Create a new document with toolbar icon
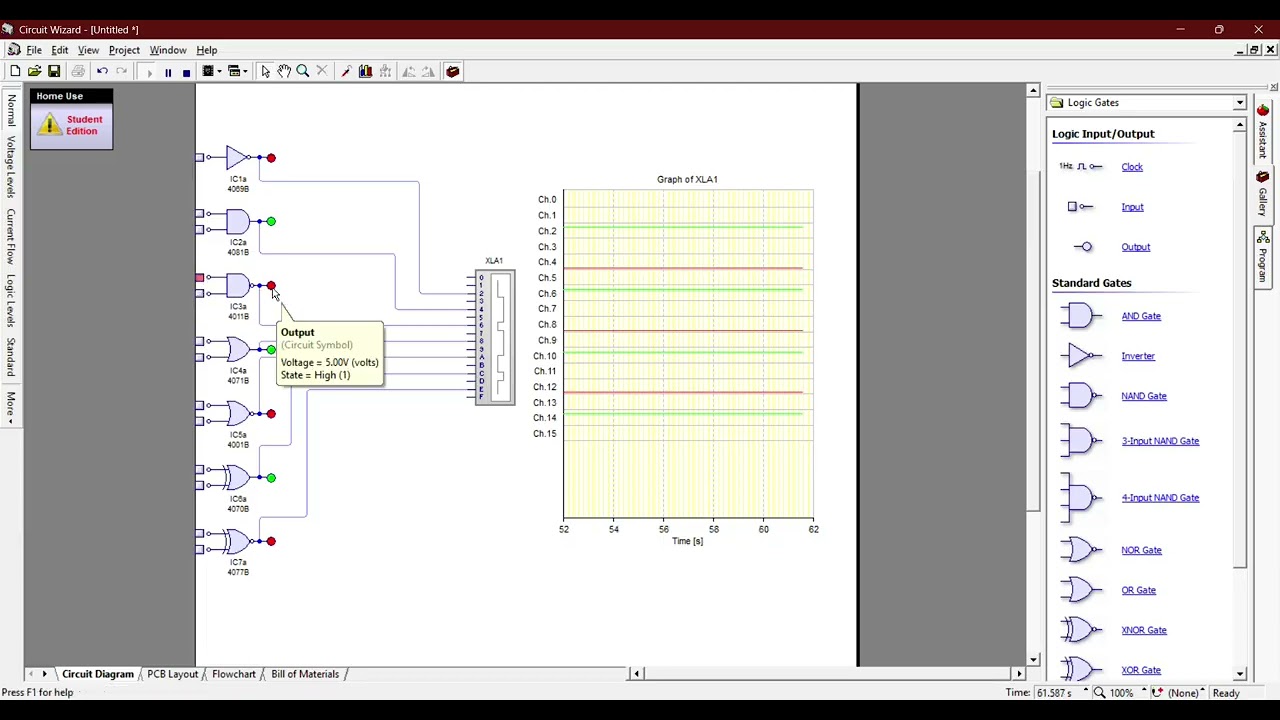1280x720 pixels. point(15,71)
